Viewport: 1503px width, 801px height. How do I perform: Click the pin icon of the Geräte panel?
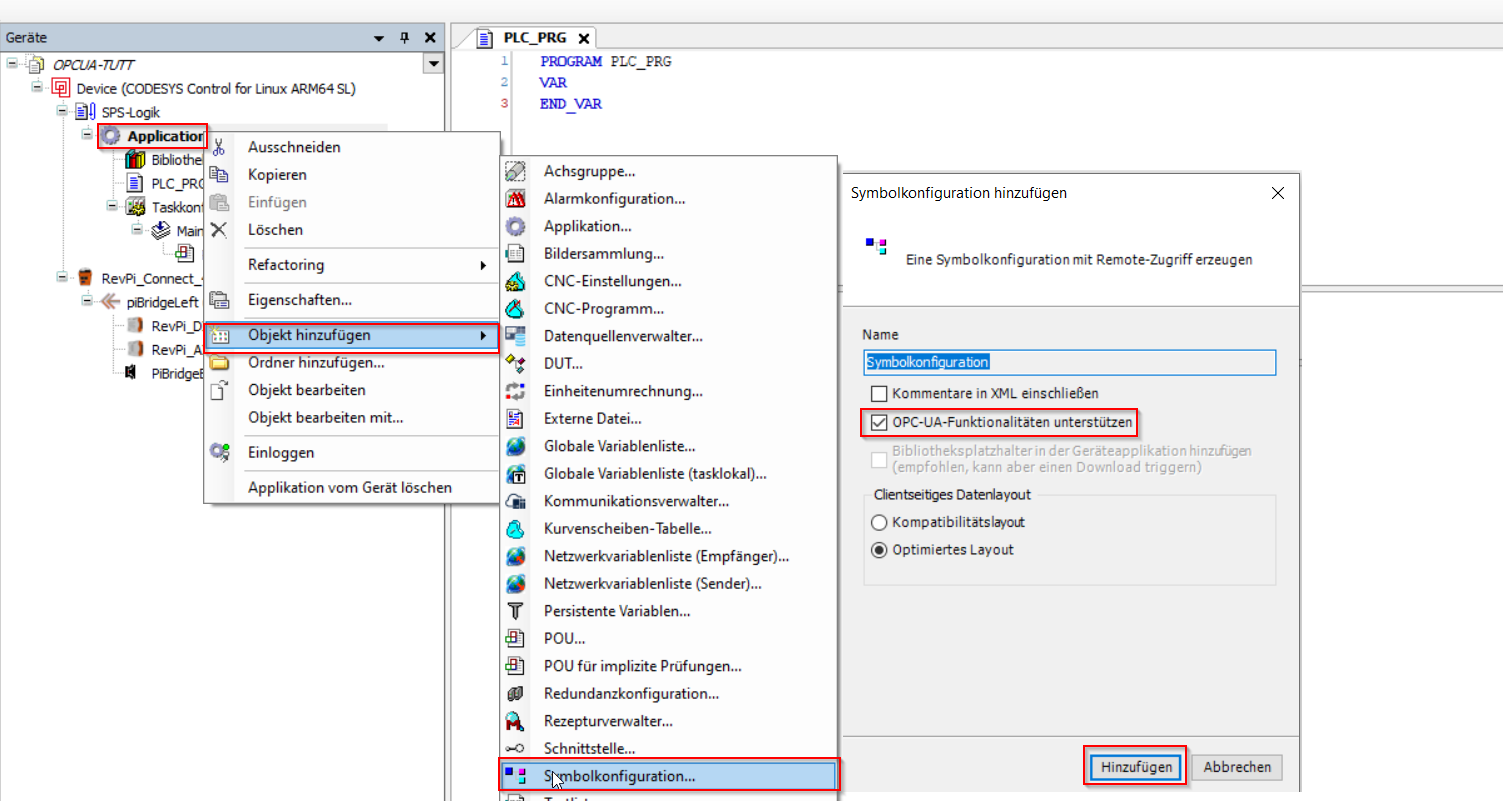click(x=404, y=38)
